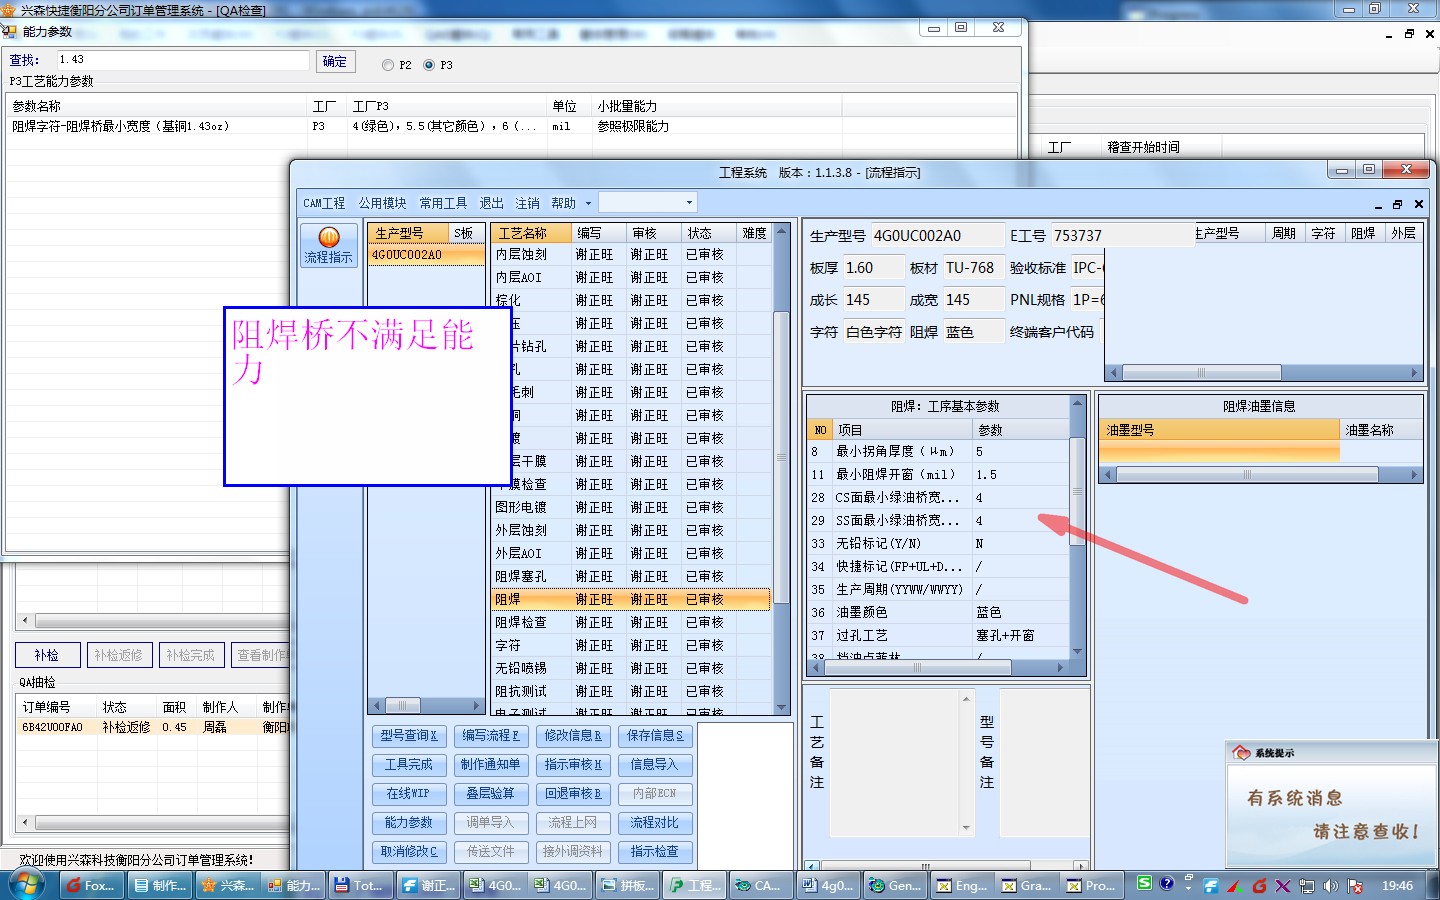The height and width of the screenshot is (900, 1440).
Task: Click the 查找 search input field
Action: (182, 60)
